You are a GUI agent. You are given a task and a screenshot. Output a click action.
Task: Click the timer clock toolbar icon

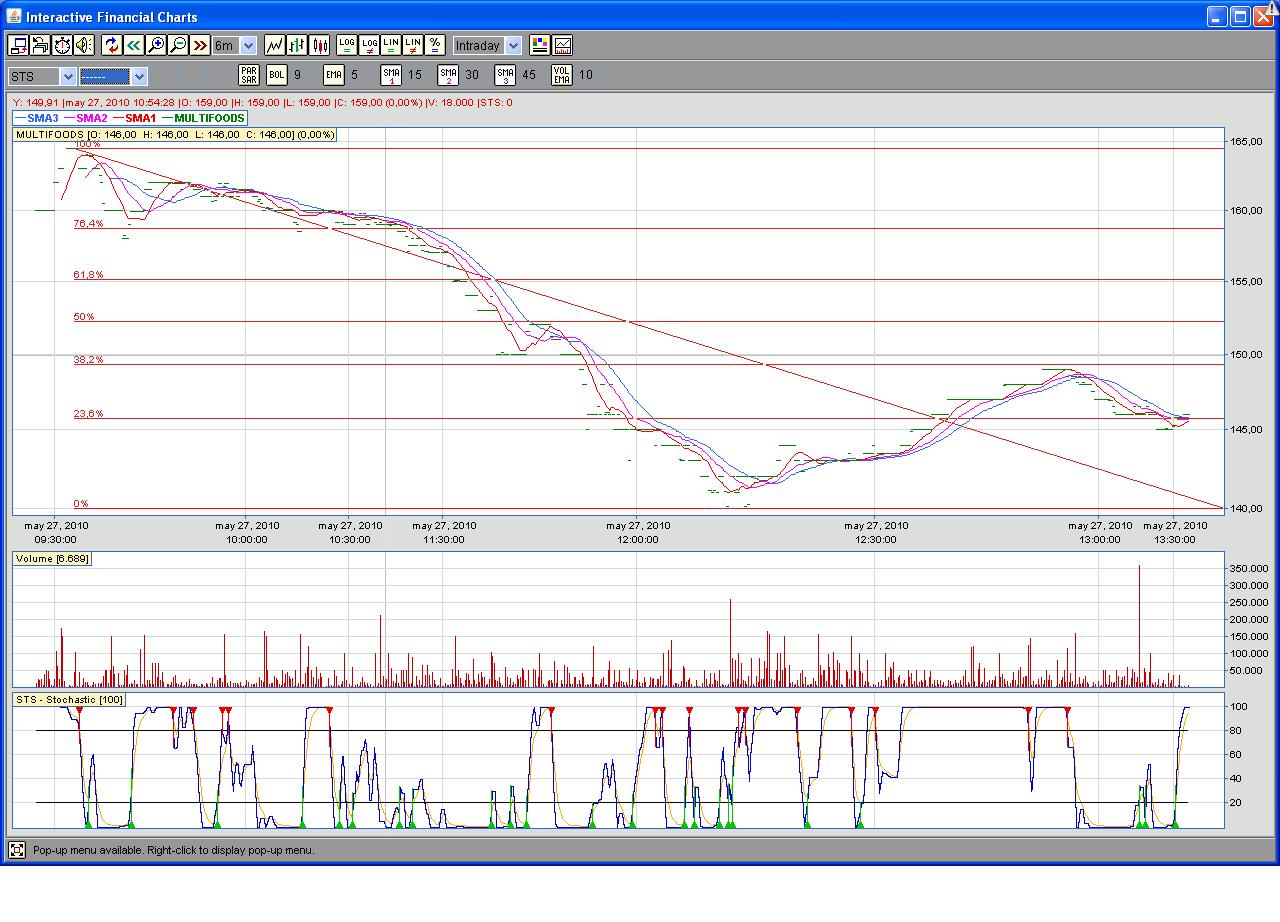point(62,45)
